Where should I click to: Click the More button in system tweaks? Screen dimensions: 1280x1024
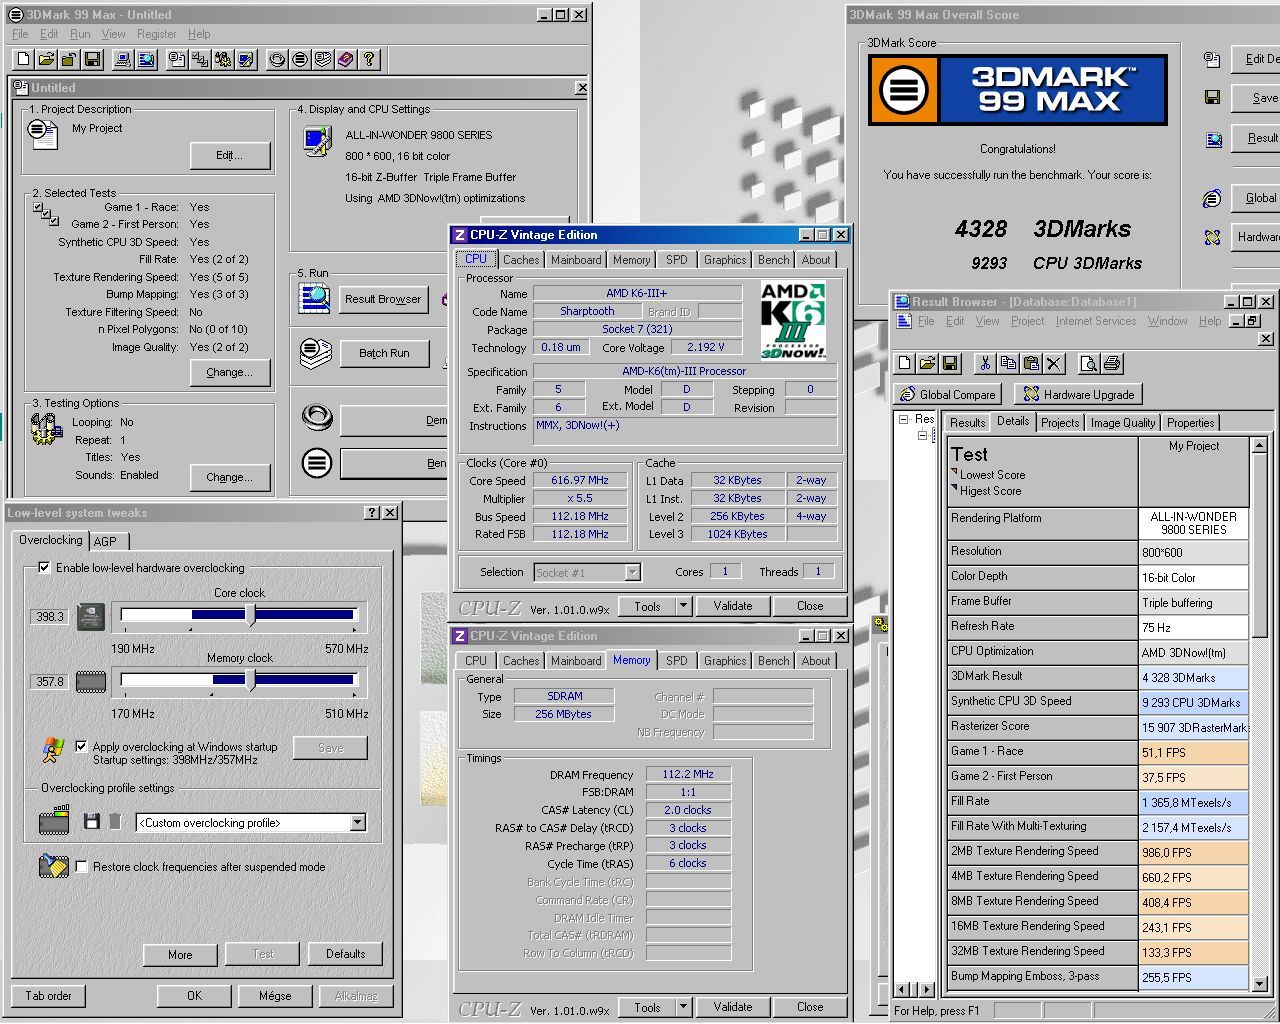[180, 954]
